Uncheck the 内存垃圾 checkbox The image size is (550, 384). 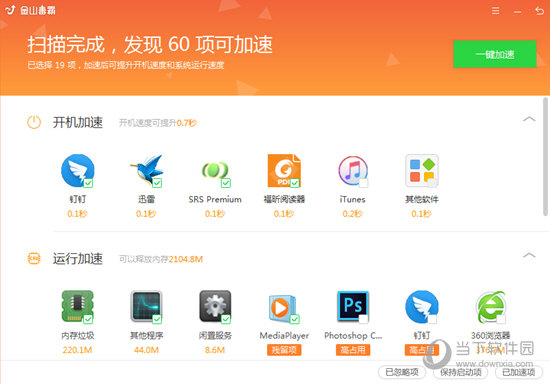coord(88,319)
